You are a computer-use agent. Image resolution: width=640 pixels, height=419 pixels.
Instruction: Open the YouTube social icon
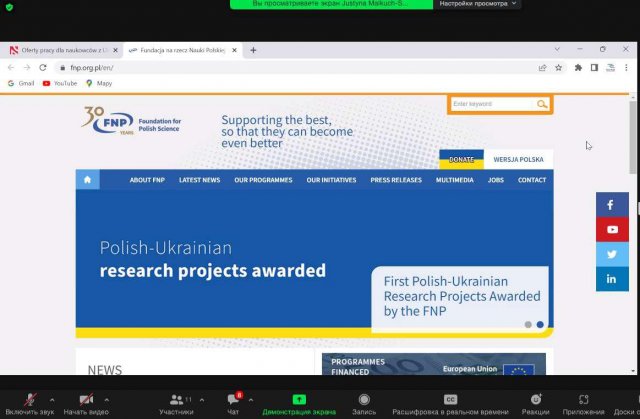(612, 230)
